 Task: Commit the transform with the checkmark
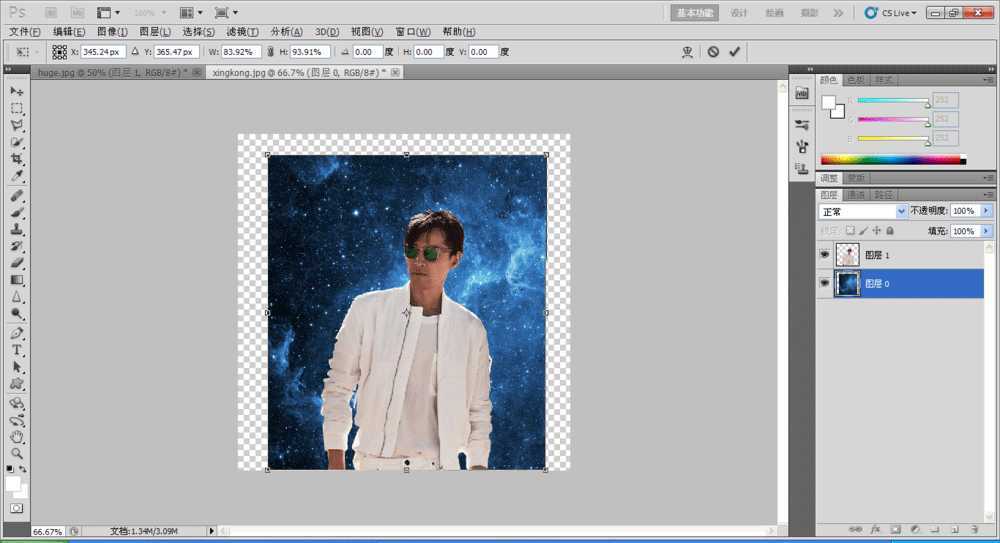point(735,51)
